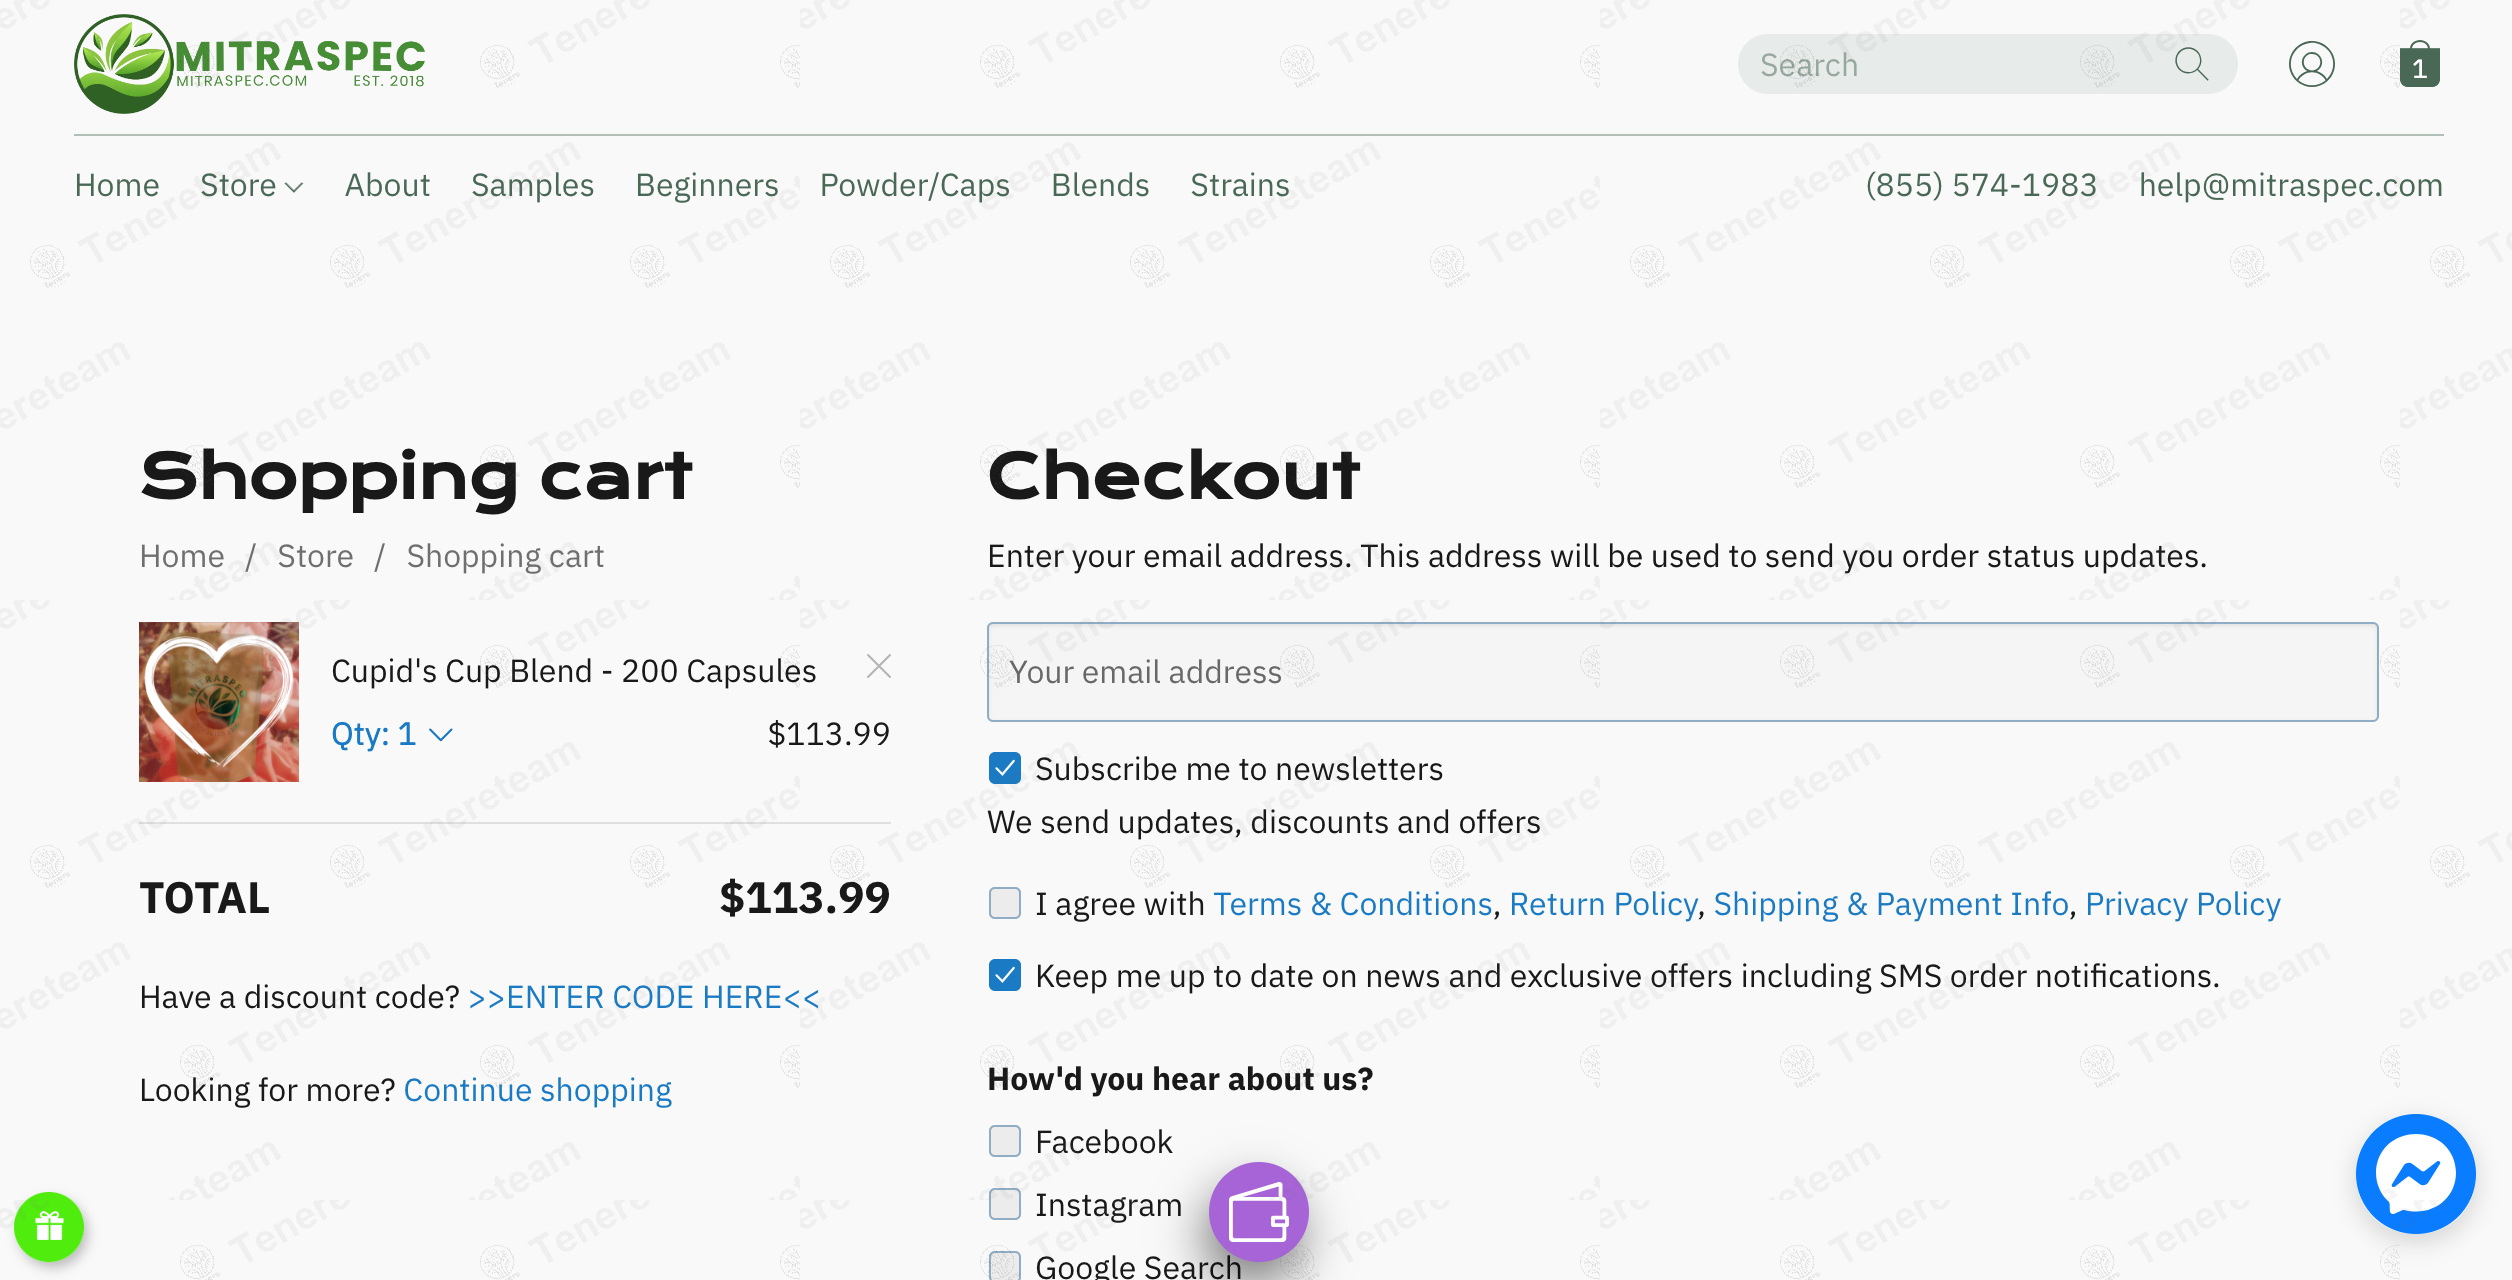Image resolution: width=2512 pixels, height=1280 pixels.
Task: Open the Beginners menu item
Action: click(707, 185)
